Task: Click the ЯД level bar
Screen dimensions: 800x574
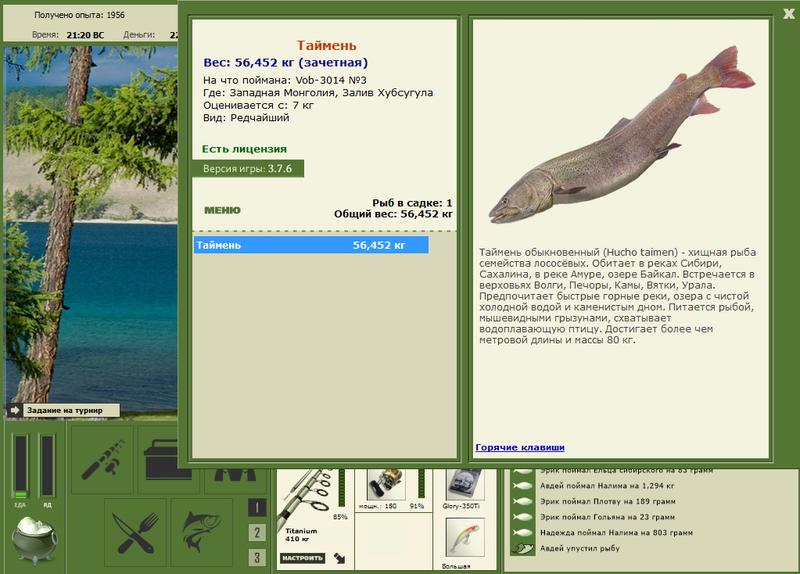Action: pyautogui.click(x=47, y=465)
